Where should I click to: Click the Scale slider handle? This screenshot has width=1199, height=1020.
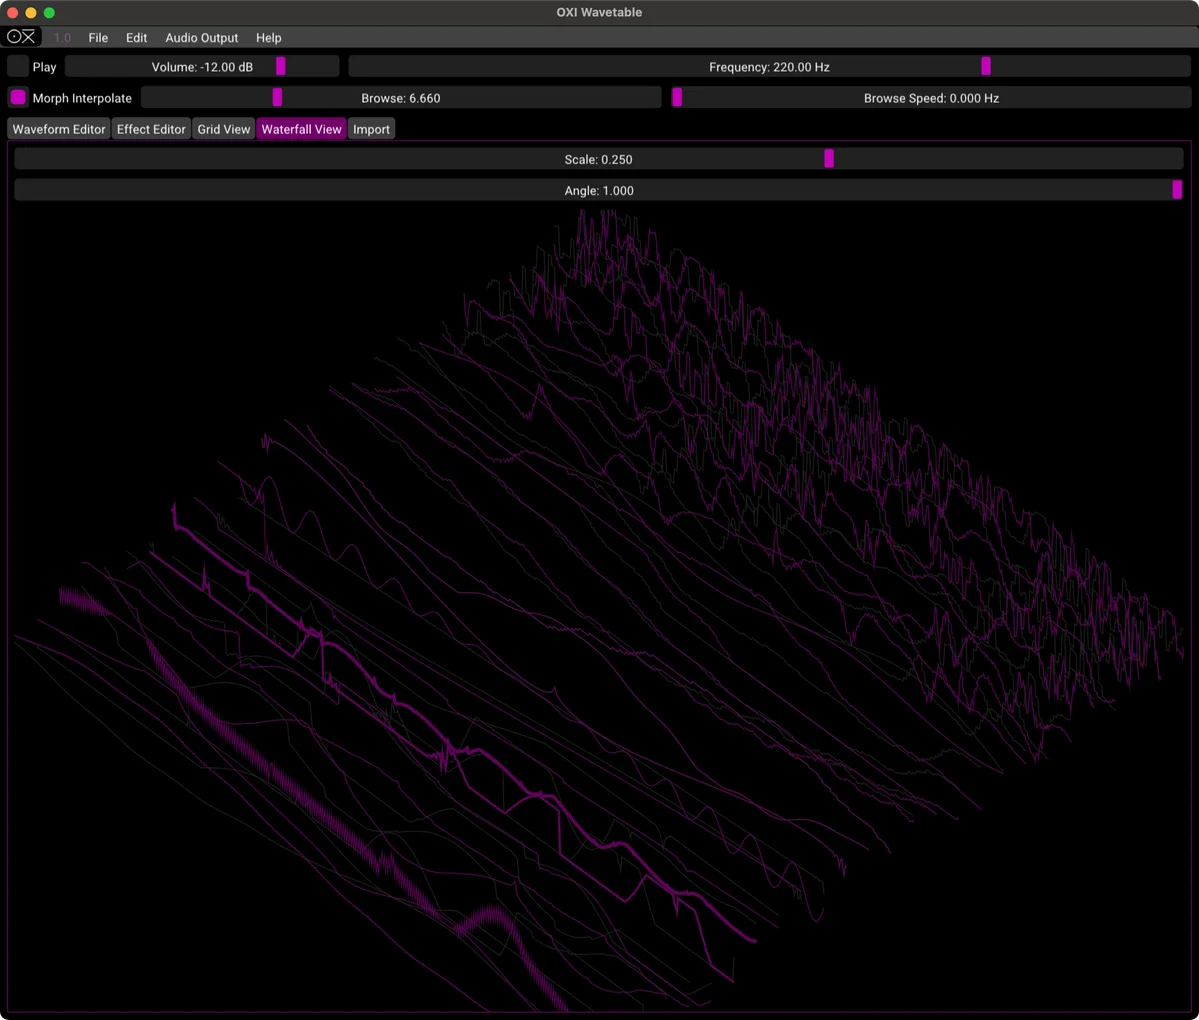[x=829, y=158]
